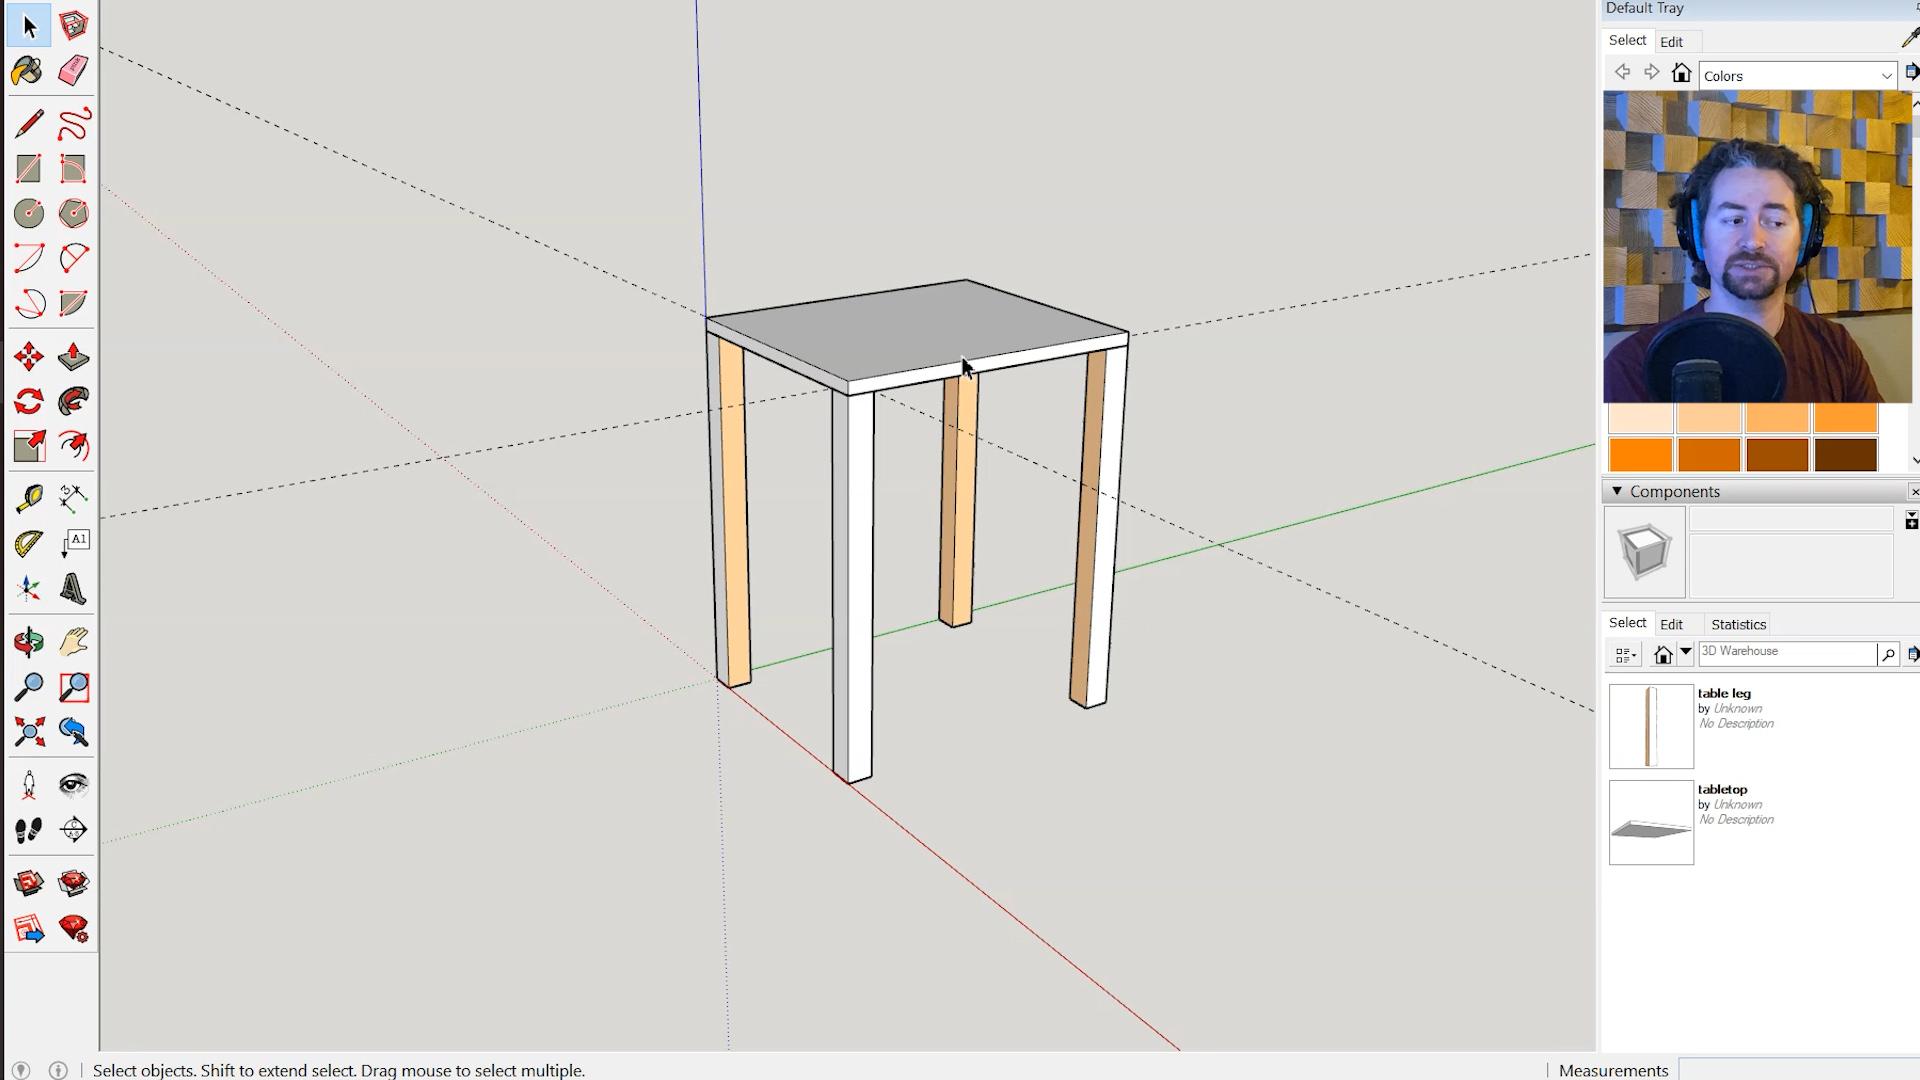Open the components view options menu
The width and height of the screenshot is (1920, 1080).
[1625, 655]
